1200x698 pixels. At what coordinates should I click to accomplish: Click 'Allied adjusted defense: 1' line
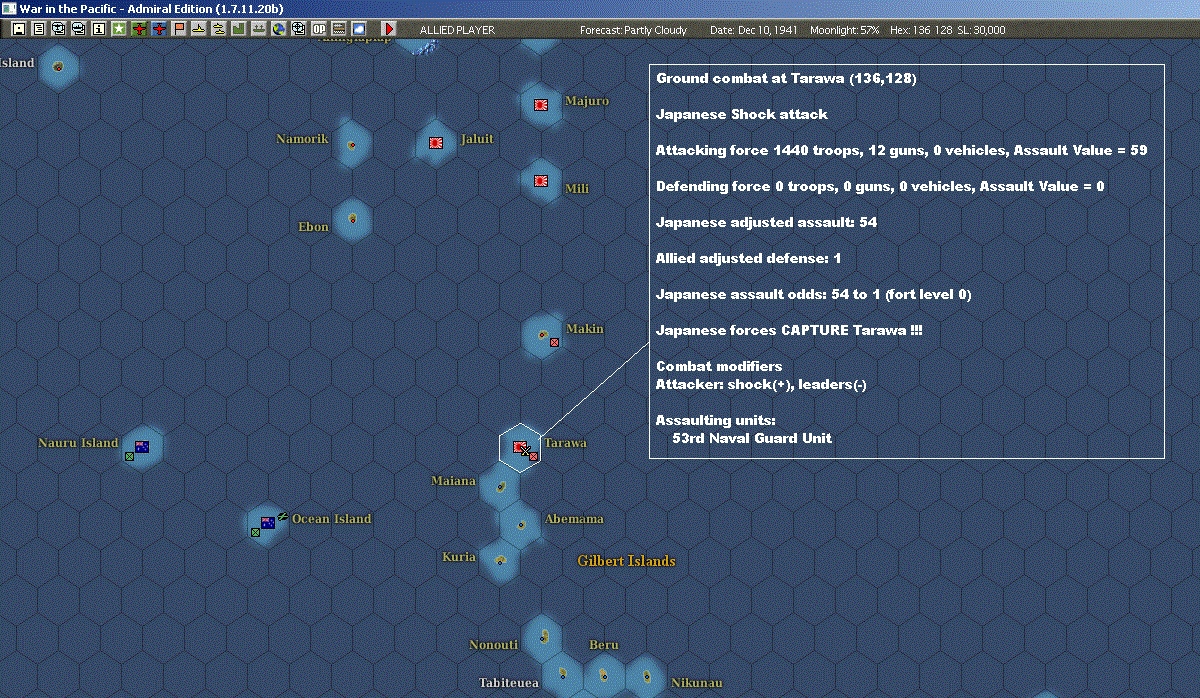click(748, 259)
